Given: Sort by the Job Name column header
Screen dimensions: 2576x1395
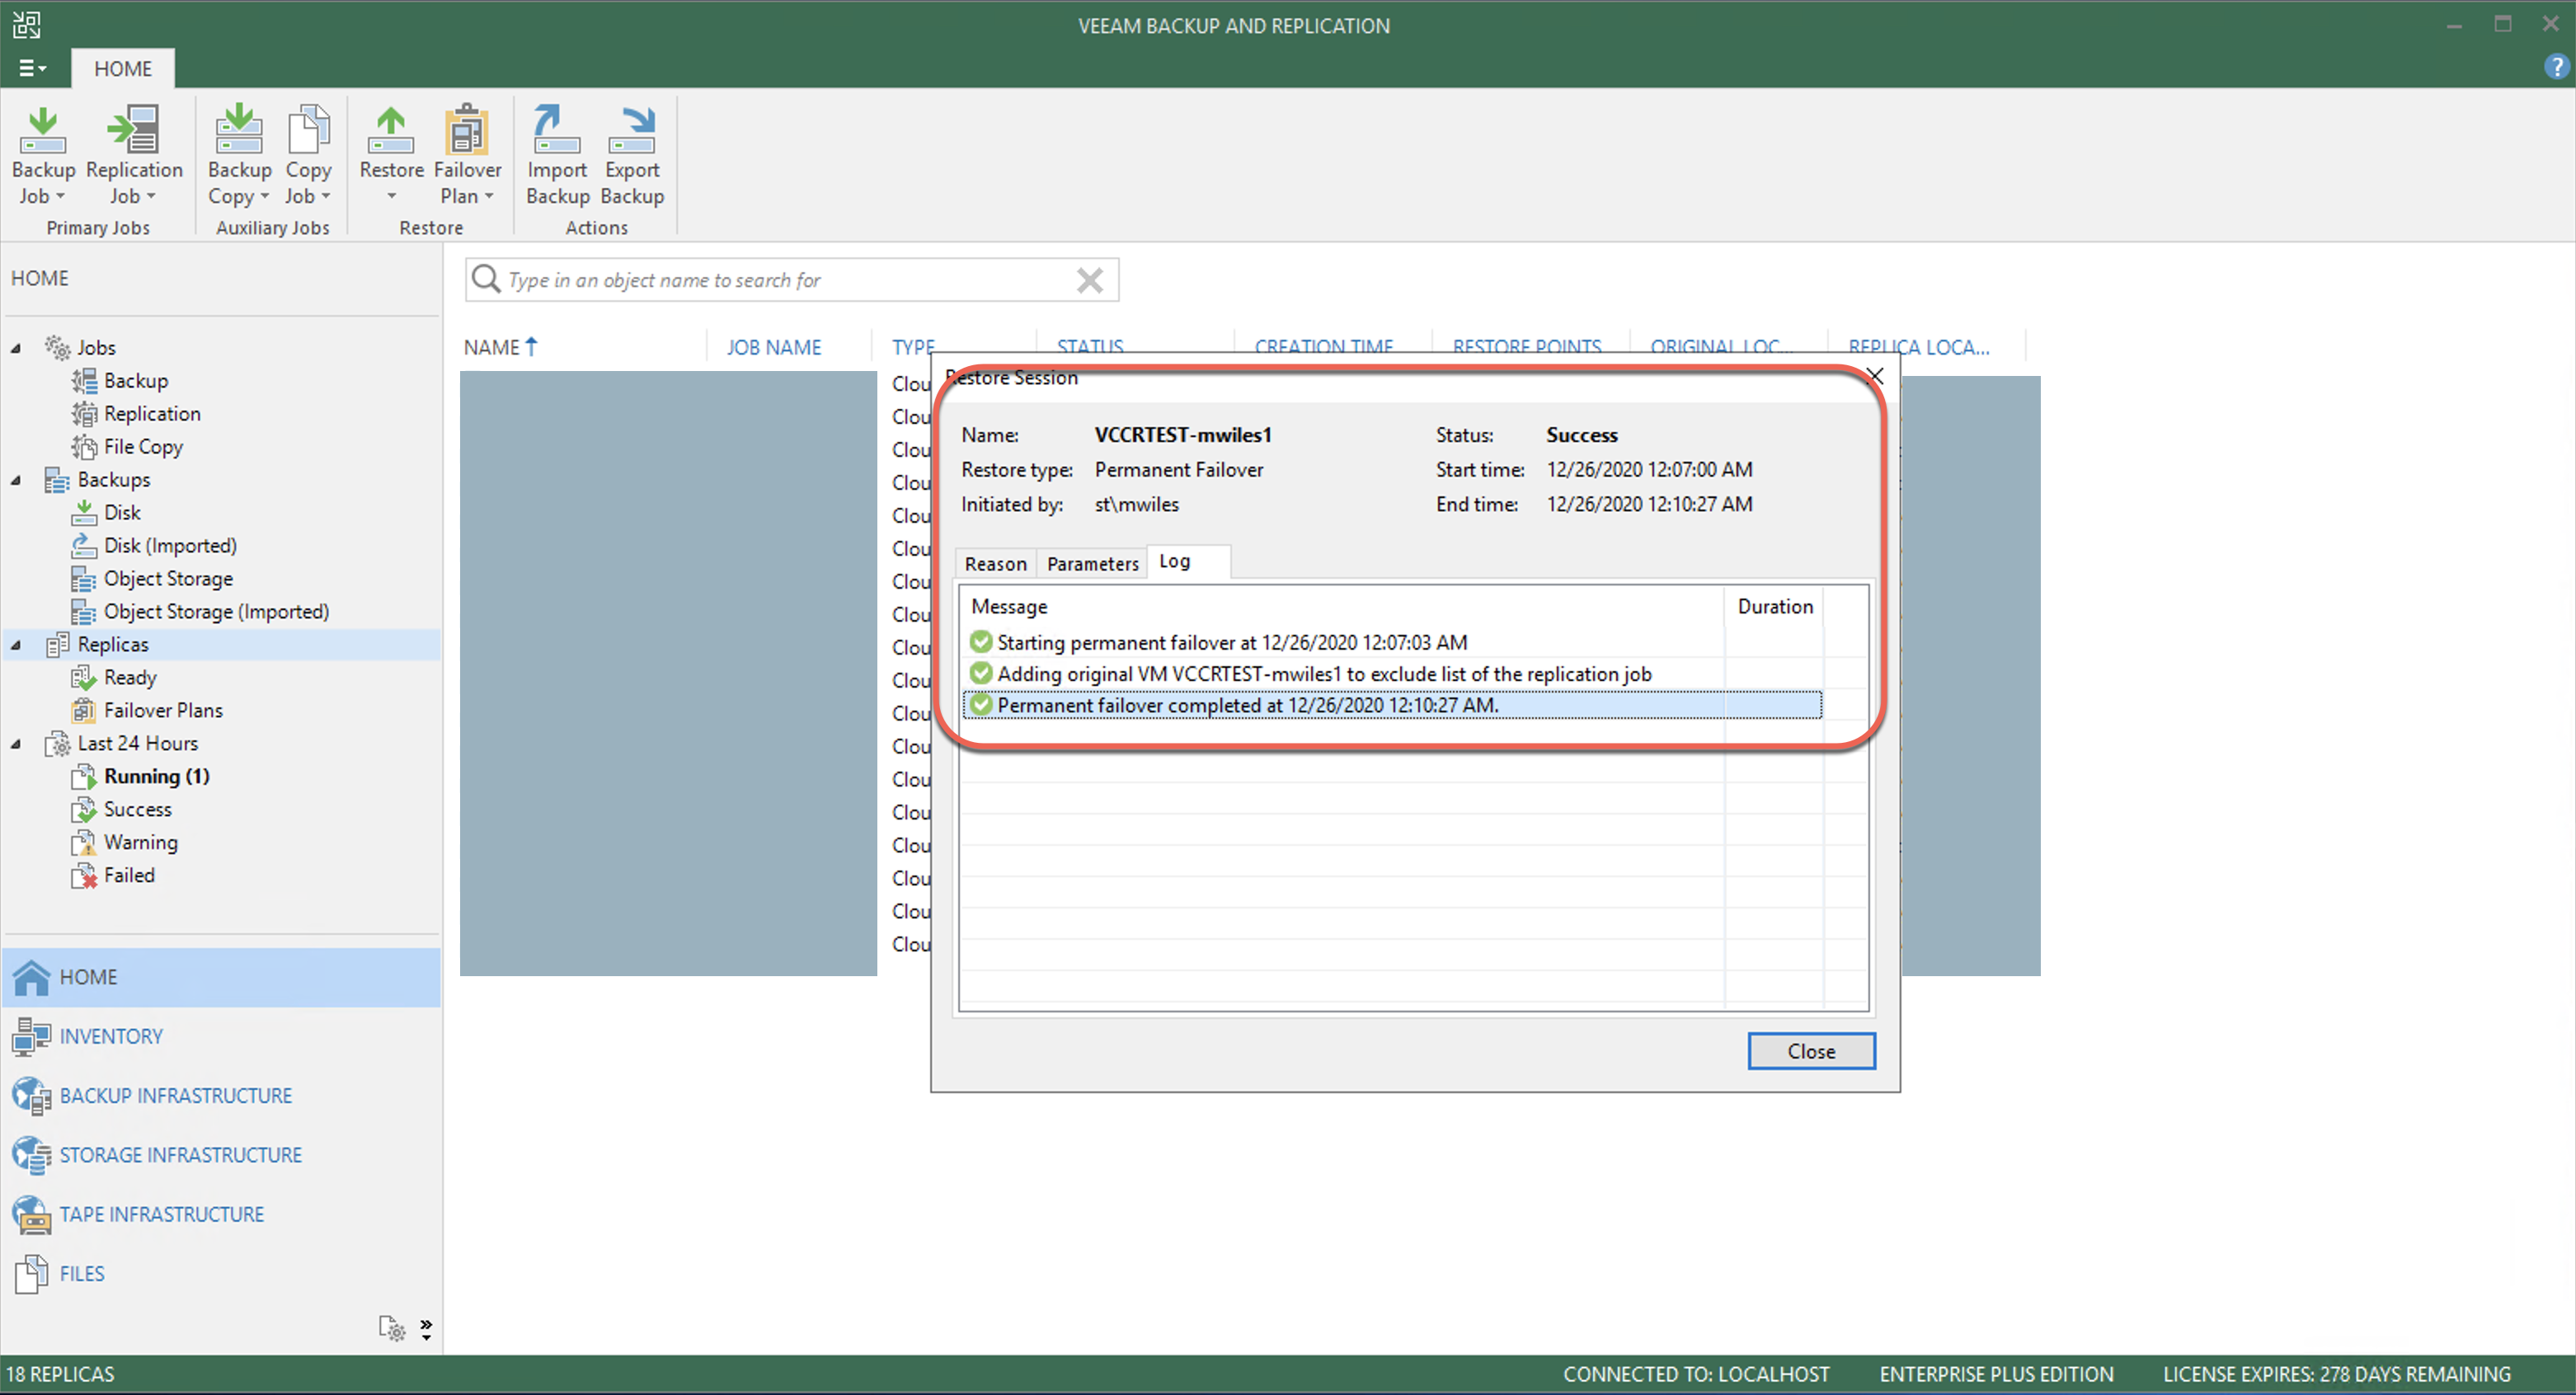Looking at the screenshot, I should click(773, 347).
